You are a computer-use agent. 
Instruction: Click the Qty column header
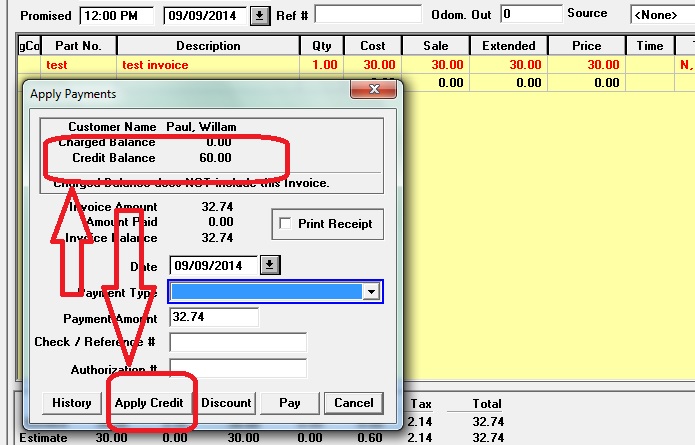[322, 46]
